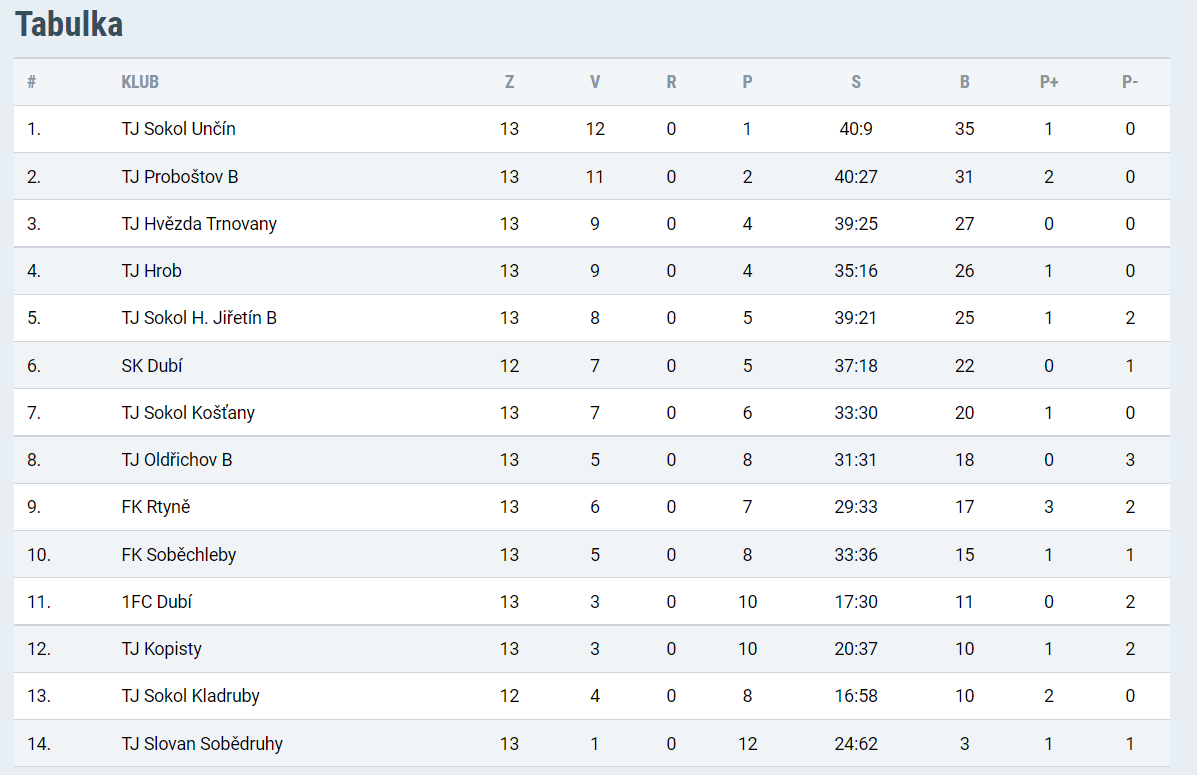Click the S score column header
Viewport: 1197px width, 775px height.
pyautogui.click(x=856, y=82)
